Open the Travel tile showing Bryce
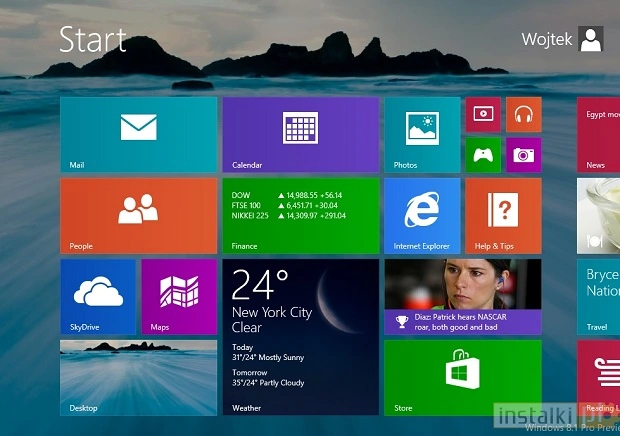 click(x=598, y=297)
